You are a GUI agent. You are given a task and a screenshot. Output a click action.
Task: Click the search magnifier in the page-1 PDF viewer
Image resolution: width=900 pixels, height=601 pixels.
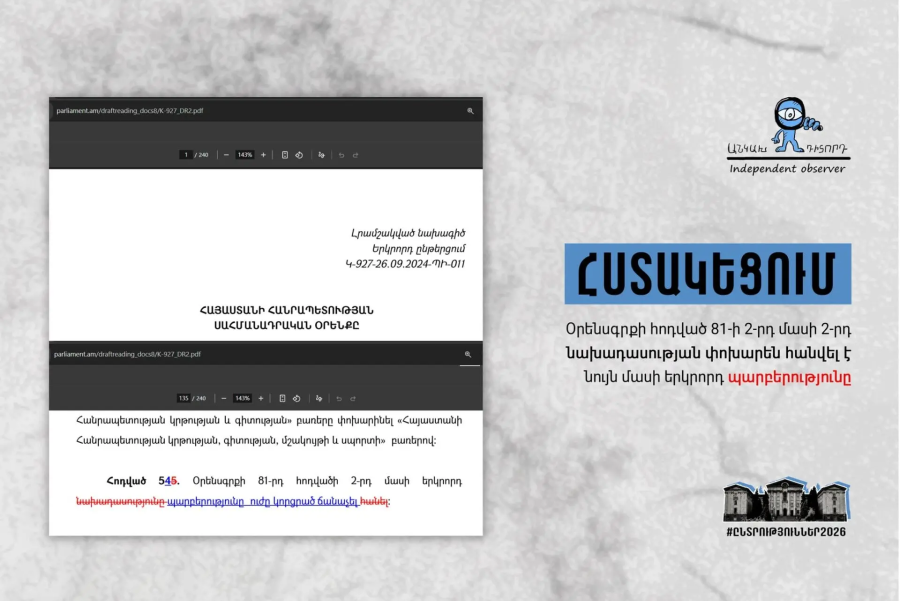(470, 111)
